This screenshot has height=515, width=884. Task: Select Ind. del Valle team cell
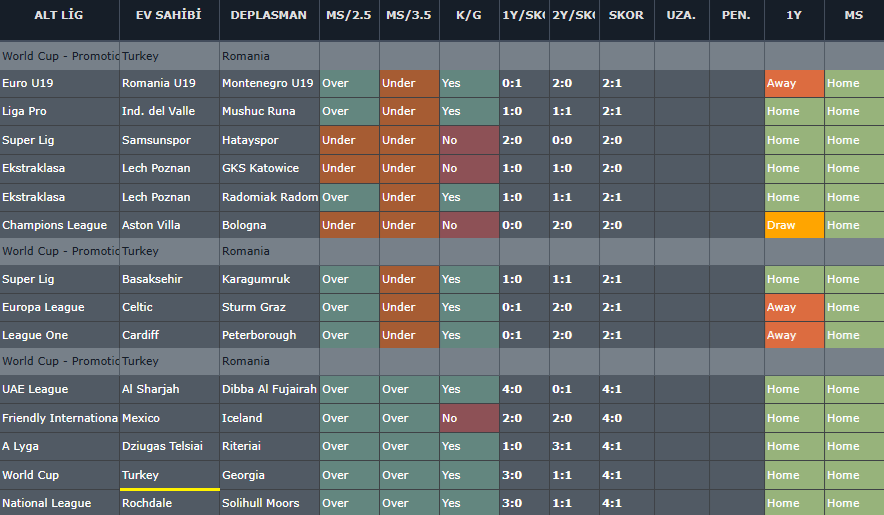coord(169,112)
